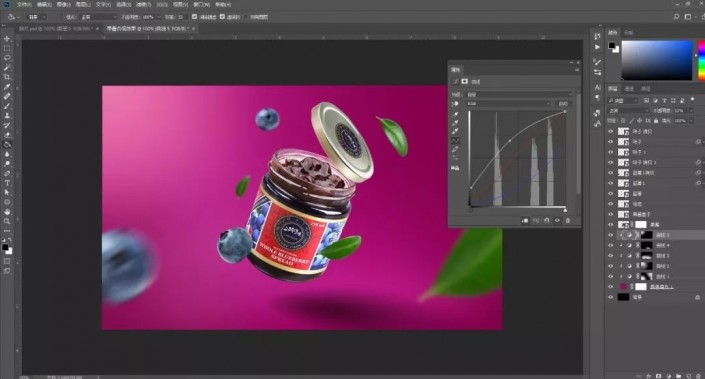The height and width of the screenshot is (379, 705).
Task: Click the Auto button in curves panel
Action: tap(563, 103)
